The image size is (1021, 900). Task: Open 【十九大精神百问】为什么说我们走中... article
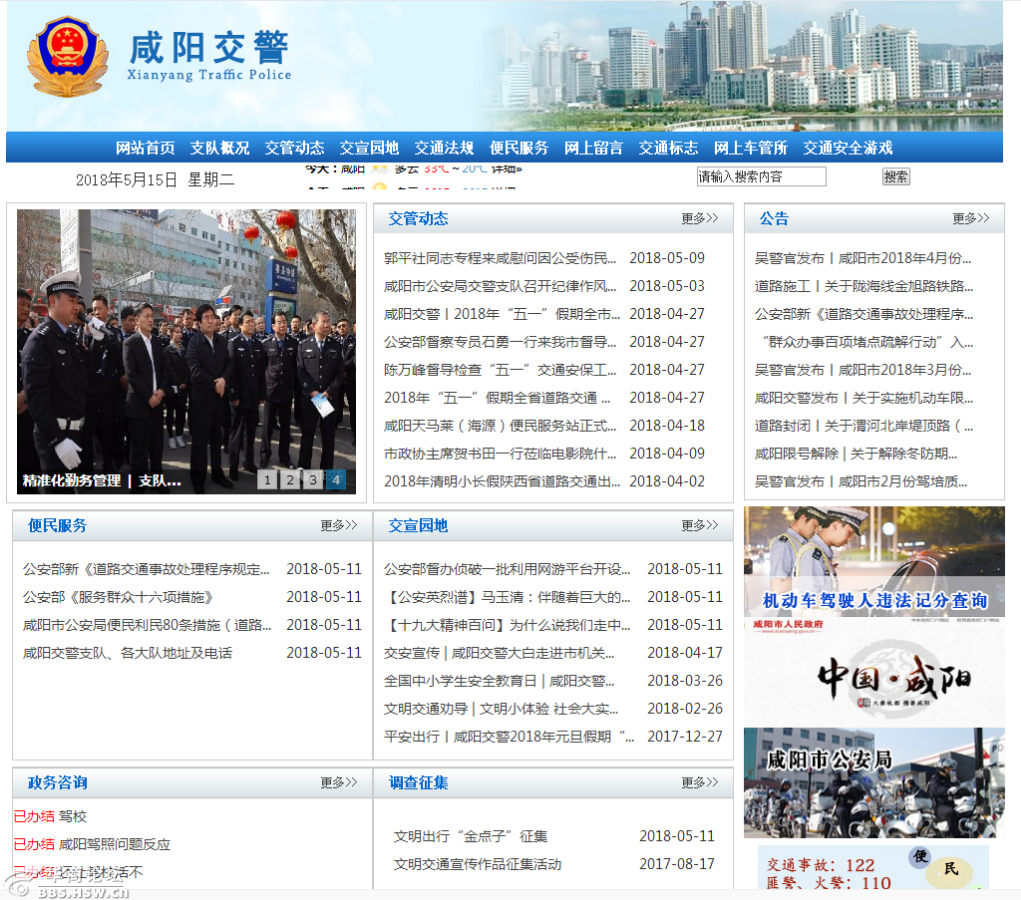pyautogui.click(x=507, y=625)
